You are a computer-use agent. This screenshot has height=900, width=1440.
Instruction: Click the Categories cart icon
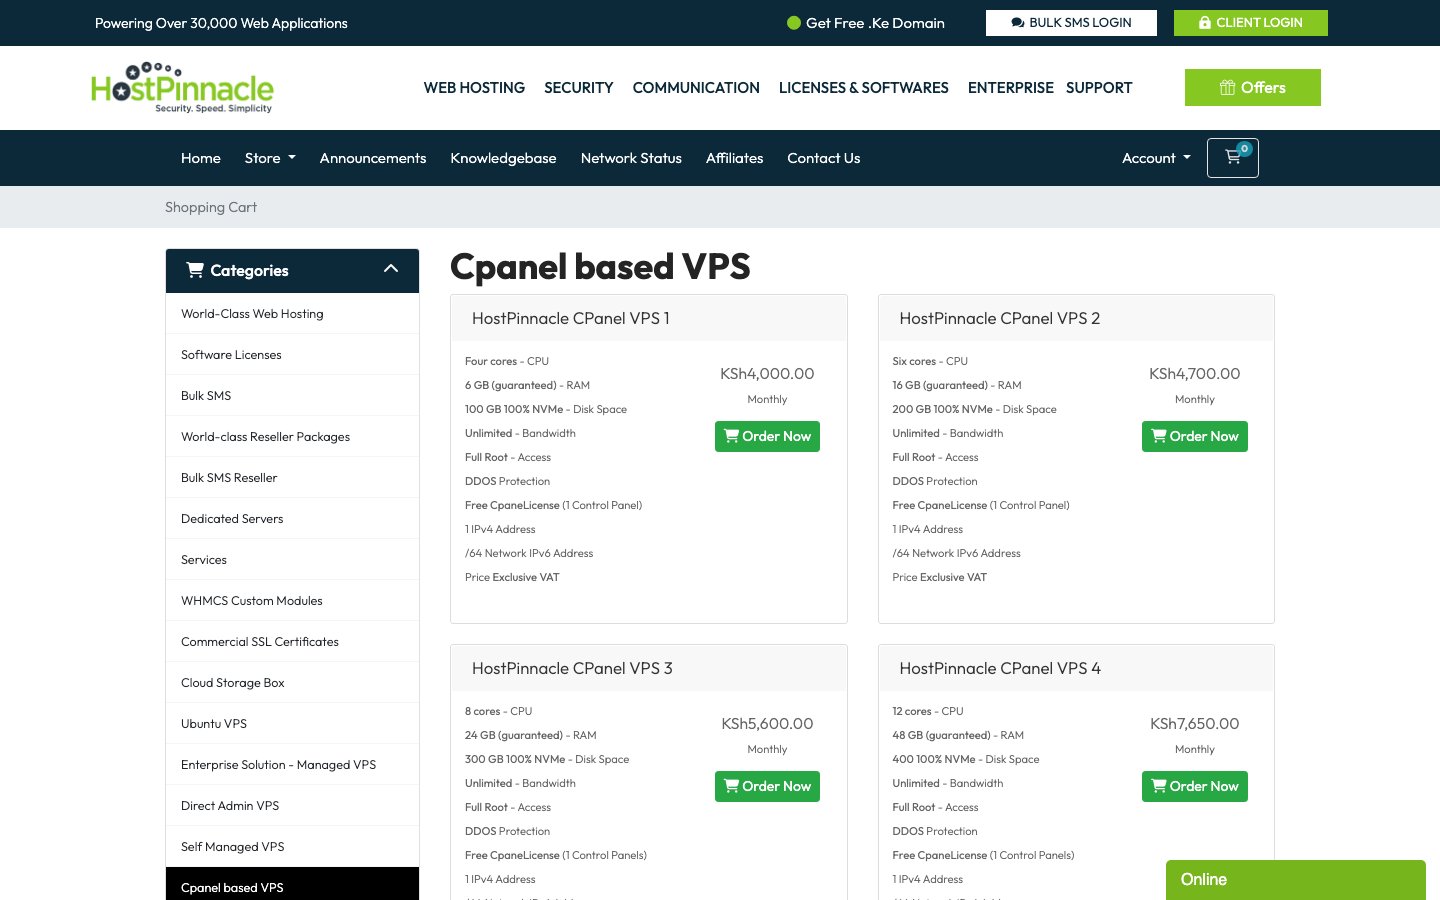pyautogui.click(x=195, y=270)
